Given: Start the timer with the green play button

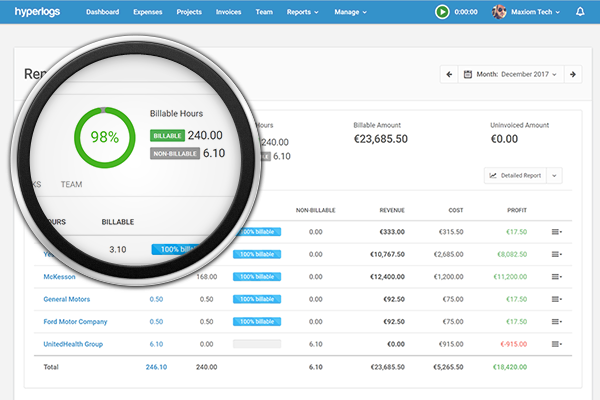Looking at the screenshot, I should point(442,12).
